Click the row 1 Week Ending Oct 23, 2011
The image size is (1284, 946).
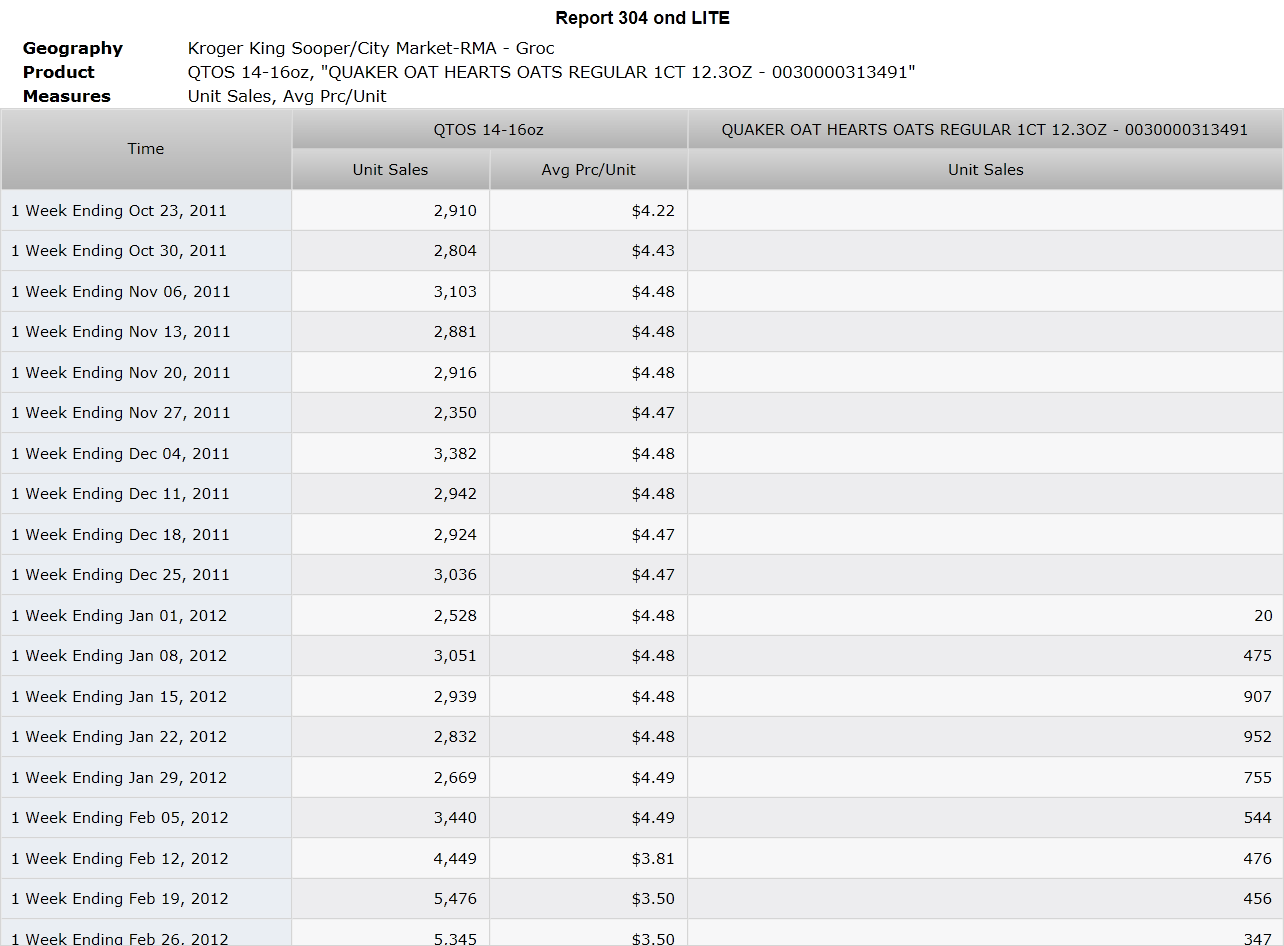(642, 211)
